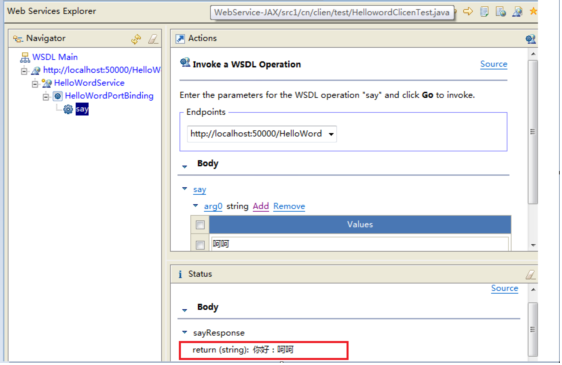Click the Status panel info icon
The height and width of the screenshot is (365, 562).
pyautogui.click(x=180, y=274)
